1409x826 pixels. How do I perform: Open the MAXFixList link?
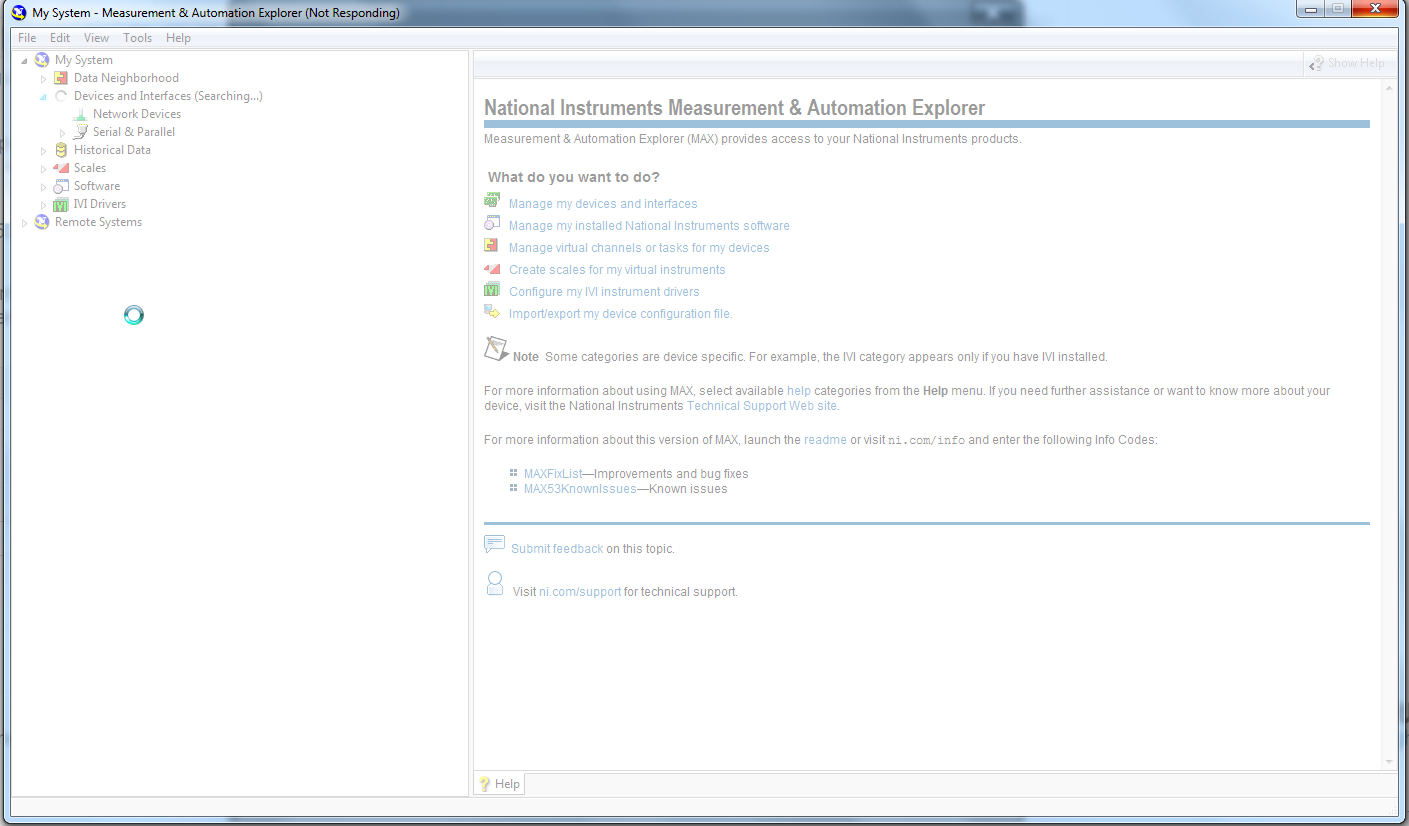tap(553, 474)
